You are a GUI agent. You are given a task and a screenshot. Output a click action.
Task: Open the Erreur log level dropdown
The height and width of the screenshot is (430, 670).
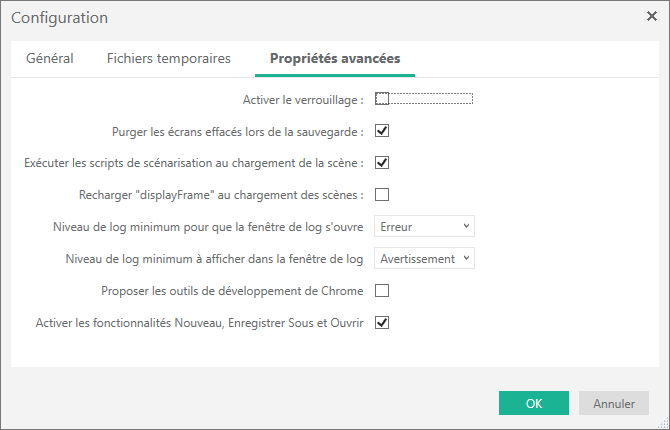(424, 227)
